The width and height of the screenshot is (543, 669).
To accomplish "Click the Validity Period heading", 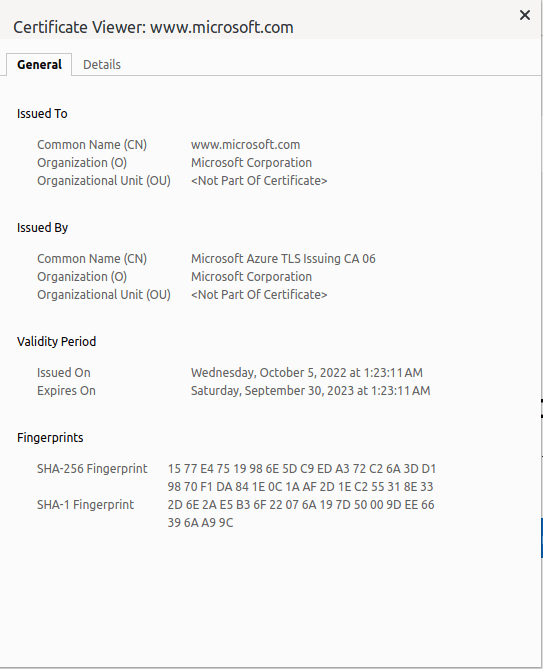I will pos(56,341).
